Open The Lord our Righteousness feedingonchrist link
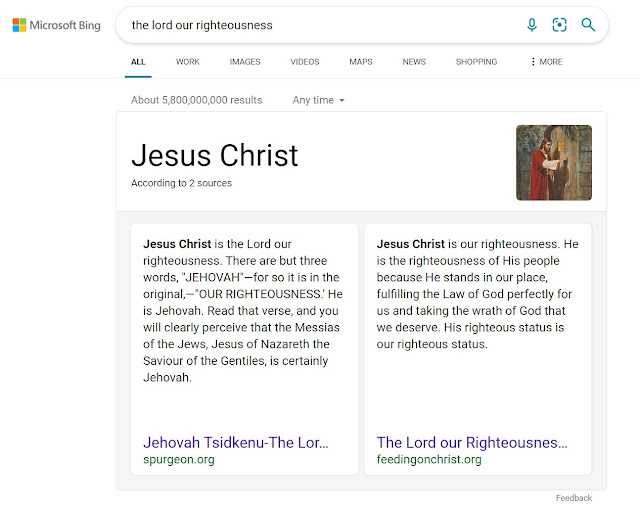 [x=472, y=442]
